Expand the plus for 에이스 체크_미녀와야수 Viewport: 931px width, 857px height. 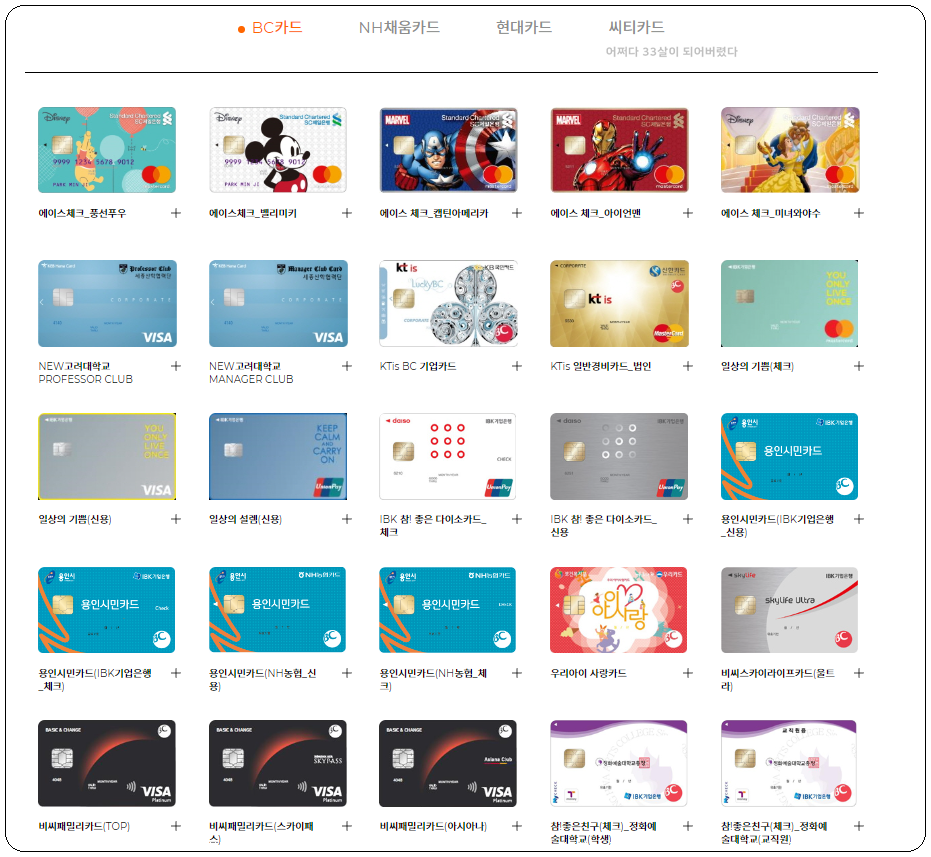coord(859,213)
